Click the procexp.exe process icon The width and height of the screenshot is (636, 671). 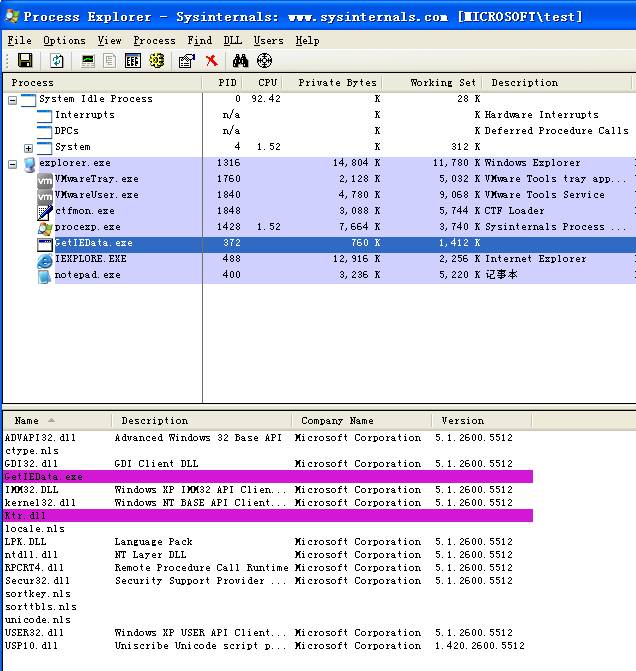(45, 228)
